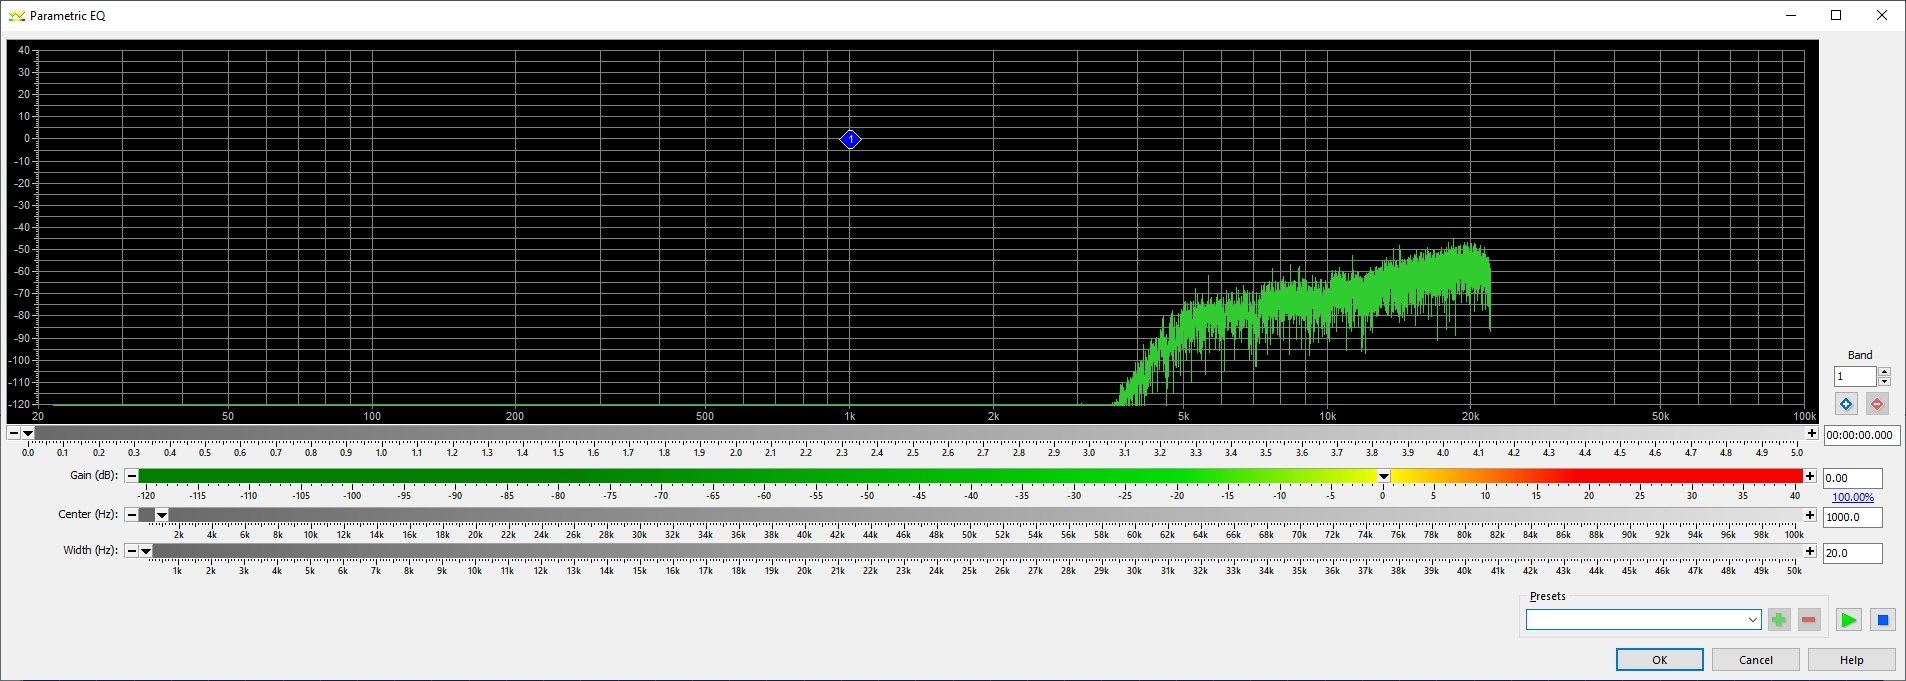Click the time position field 00:00:00.000

(1861, 435)
